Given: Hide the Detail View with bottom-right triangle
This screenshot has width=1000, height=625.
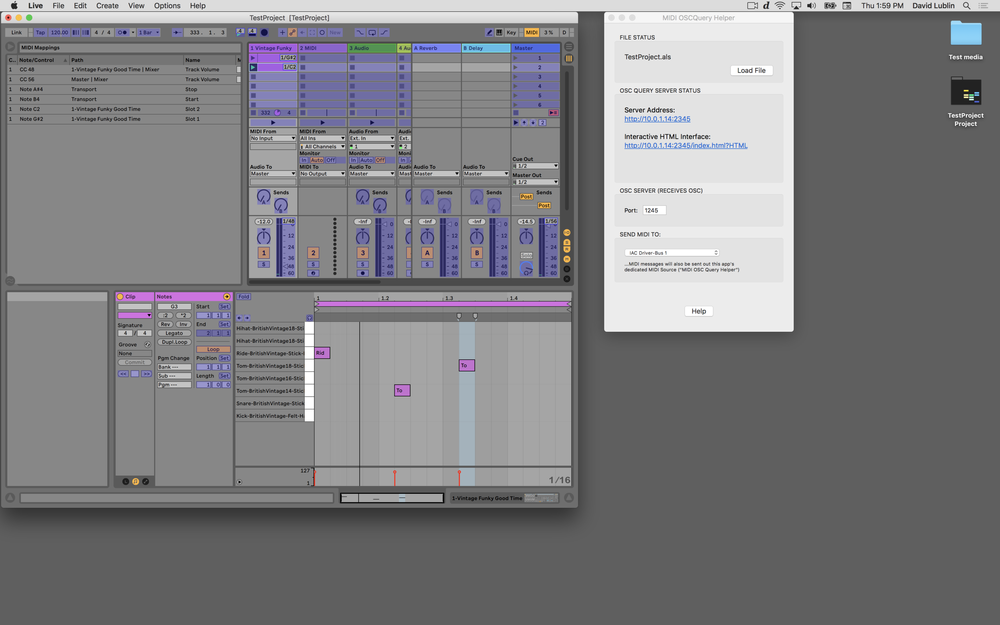Looking at the screenshot, I should (x=569, y=497).
